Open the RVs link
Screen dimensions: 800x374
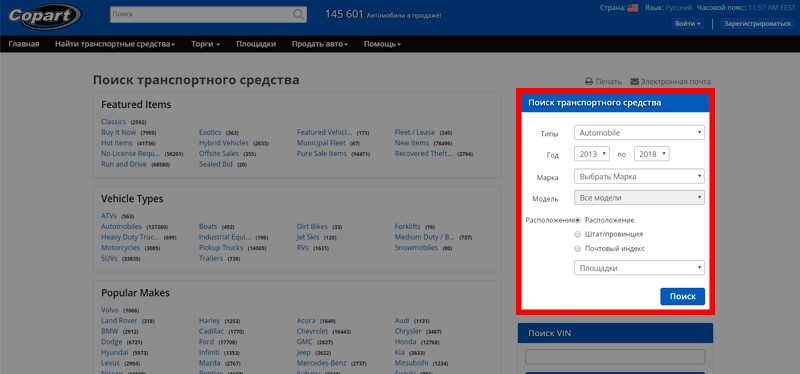tap(303, 248)
